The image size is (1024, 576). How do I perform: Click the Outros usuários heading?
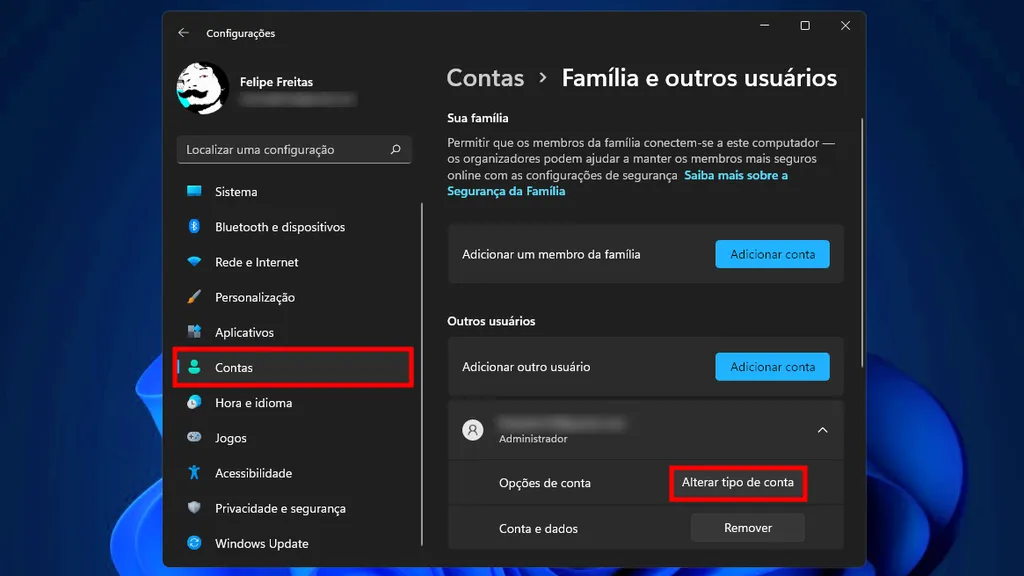coord(491,321)
